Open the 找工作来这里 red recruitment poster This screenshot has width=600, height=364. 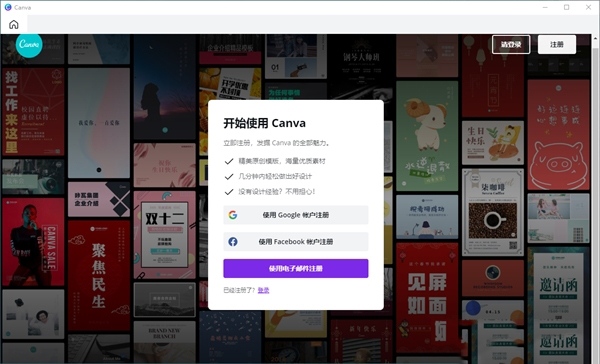(x=33, y=112)
